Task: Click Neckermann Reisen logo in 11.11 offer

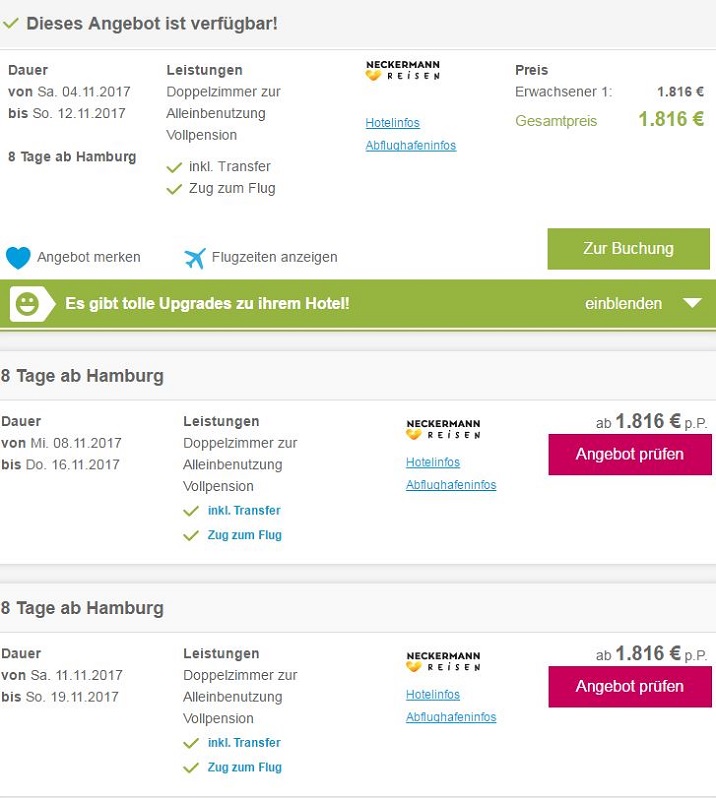Action: (443, 660)
